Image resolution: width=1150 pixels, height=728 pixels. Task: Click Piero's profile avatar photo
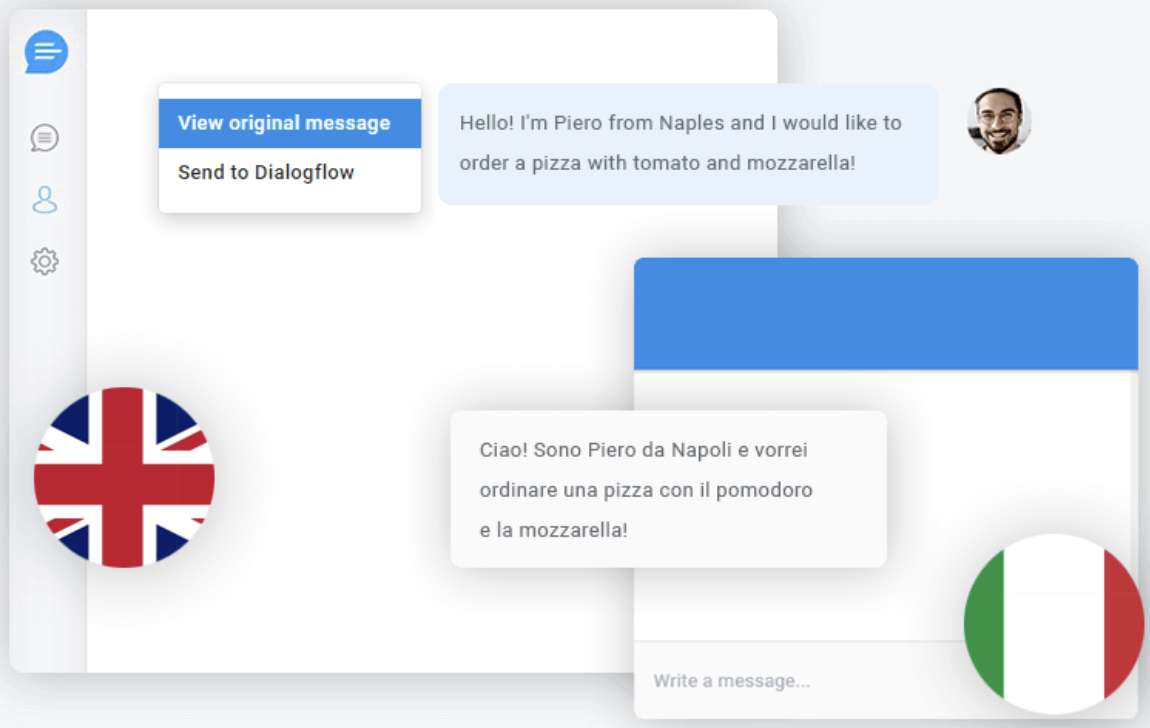[999, 121]
